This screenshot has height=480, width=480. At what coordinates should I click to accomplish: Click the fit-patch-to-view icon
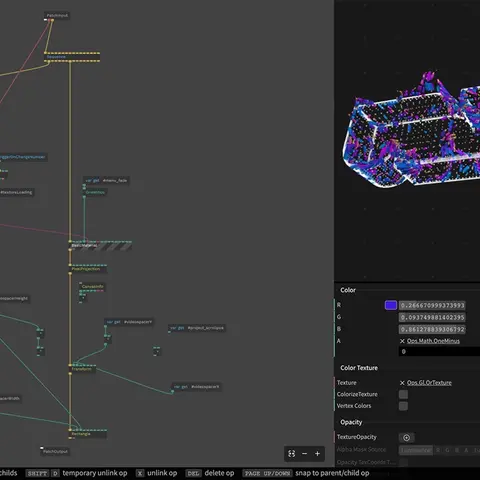pyautogui.click(x=292, y=453)
